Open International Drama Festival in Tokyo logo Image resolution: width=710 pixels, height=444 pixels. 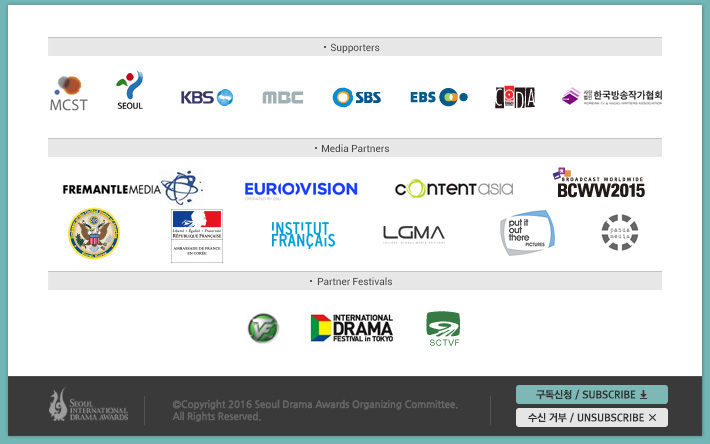tap(352, 328)
